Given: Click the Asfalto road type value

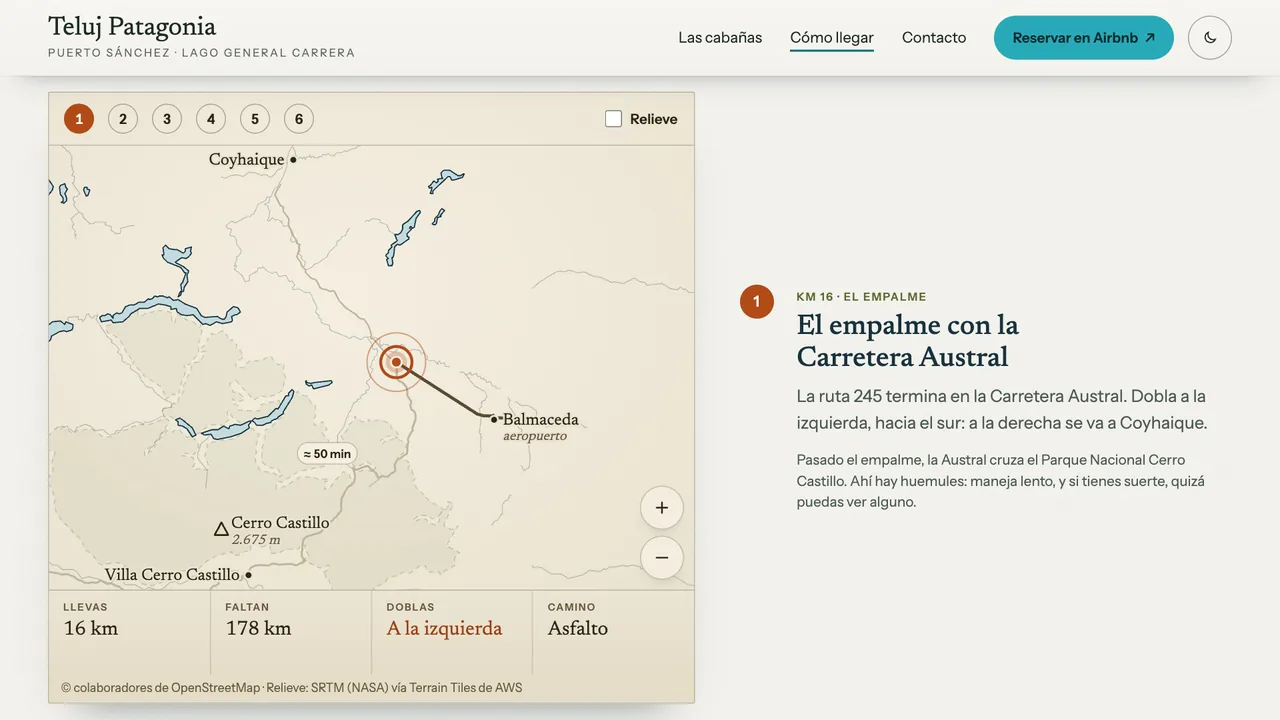Looking at the screenshot, I should pos(578,629).
